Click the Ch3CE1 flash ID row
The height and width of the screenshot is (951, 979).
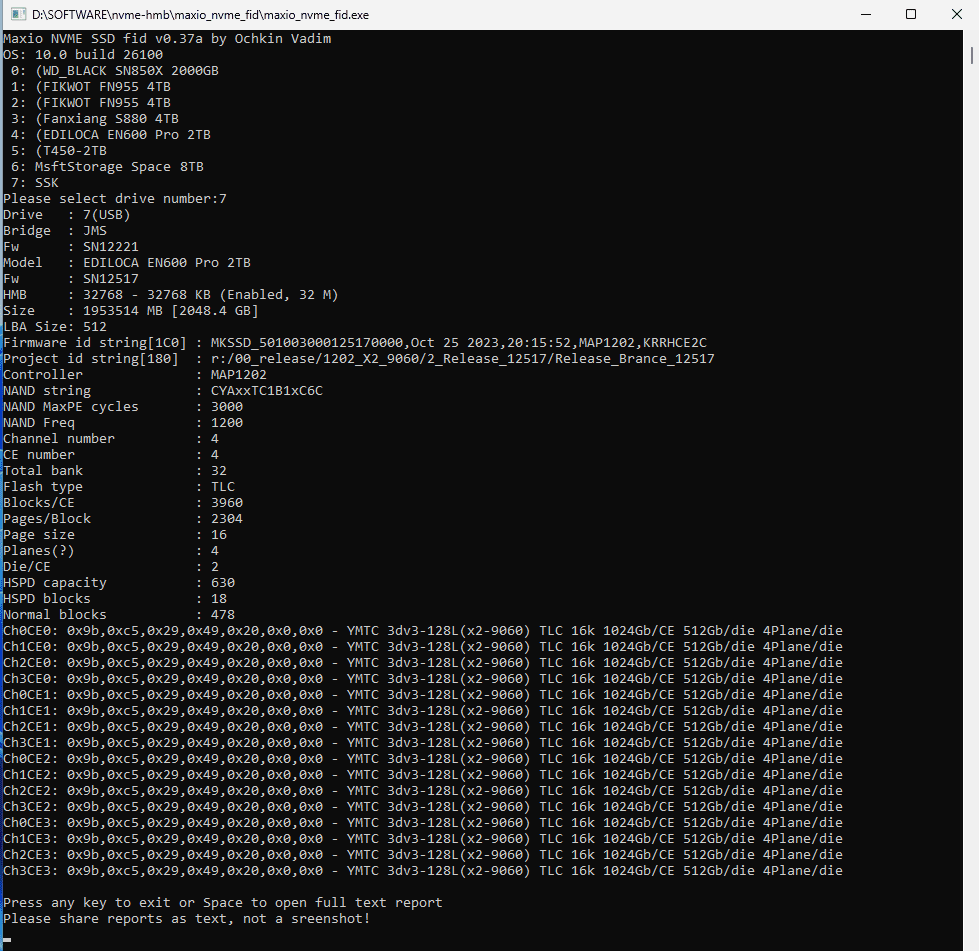tap(423, 742)
